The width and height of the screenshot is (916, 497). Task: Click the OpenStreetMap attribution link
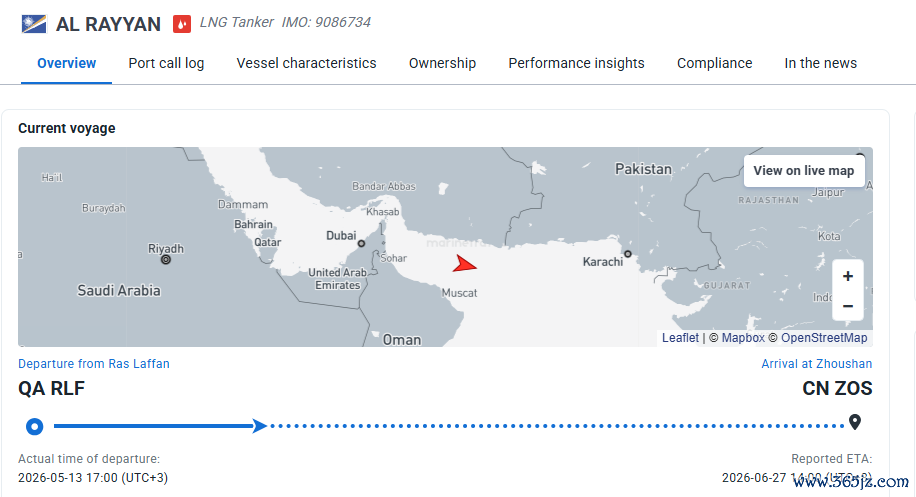pyautogui.click(x=824, y=338)
